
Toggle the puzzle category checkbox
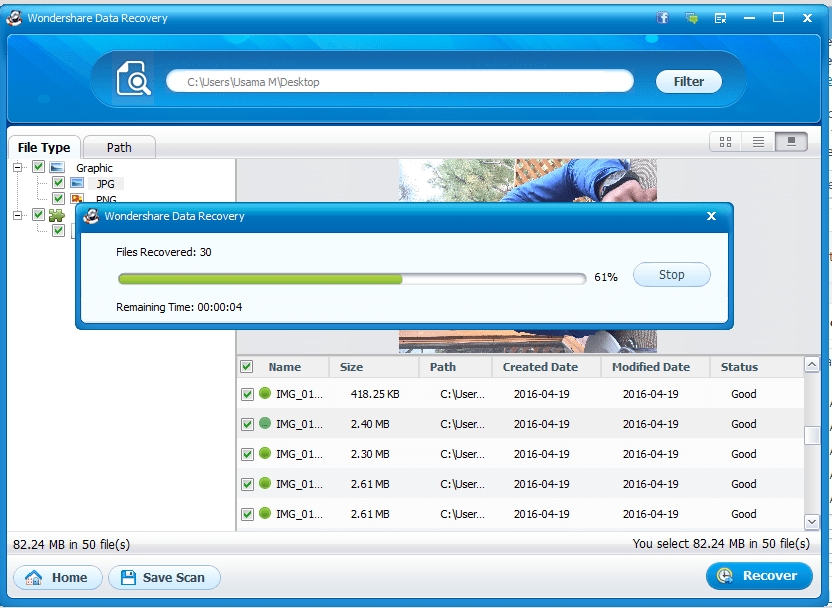coord(38,214)
